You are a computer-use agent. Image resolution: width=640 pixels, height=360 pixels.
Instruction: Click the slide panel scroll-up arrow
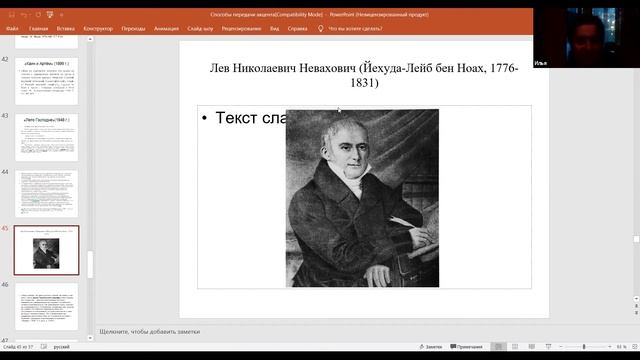(x=90, y=39)
